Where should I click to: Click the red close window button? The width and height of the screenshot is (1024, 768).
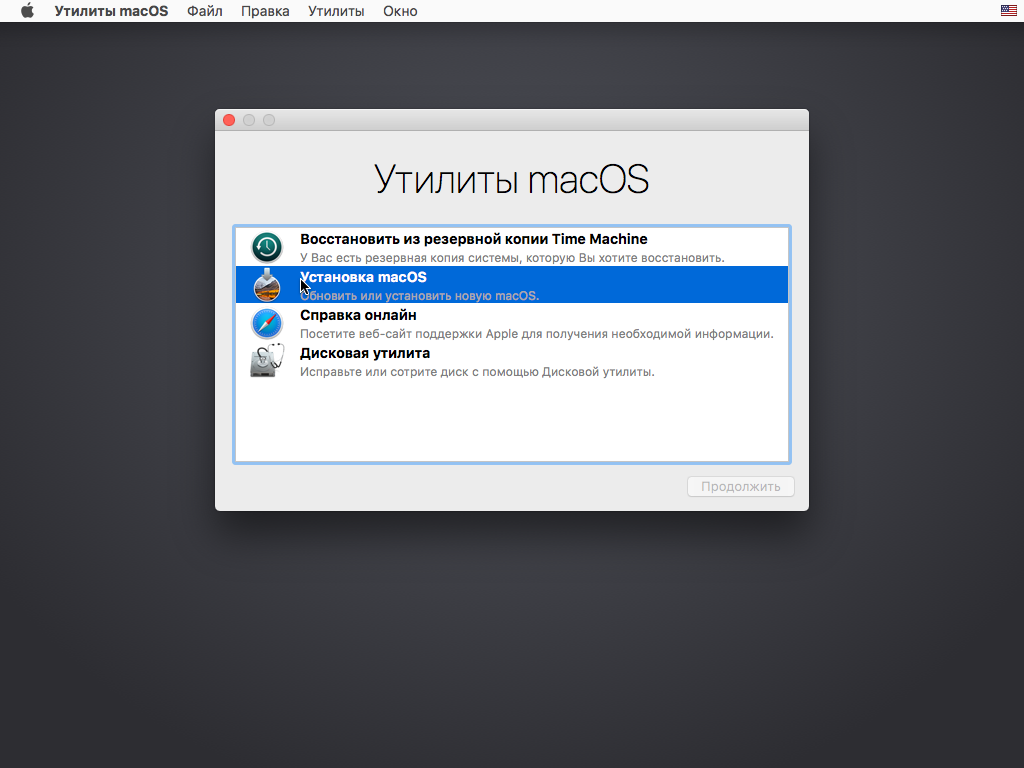click(x=229, y=120)
